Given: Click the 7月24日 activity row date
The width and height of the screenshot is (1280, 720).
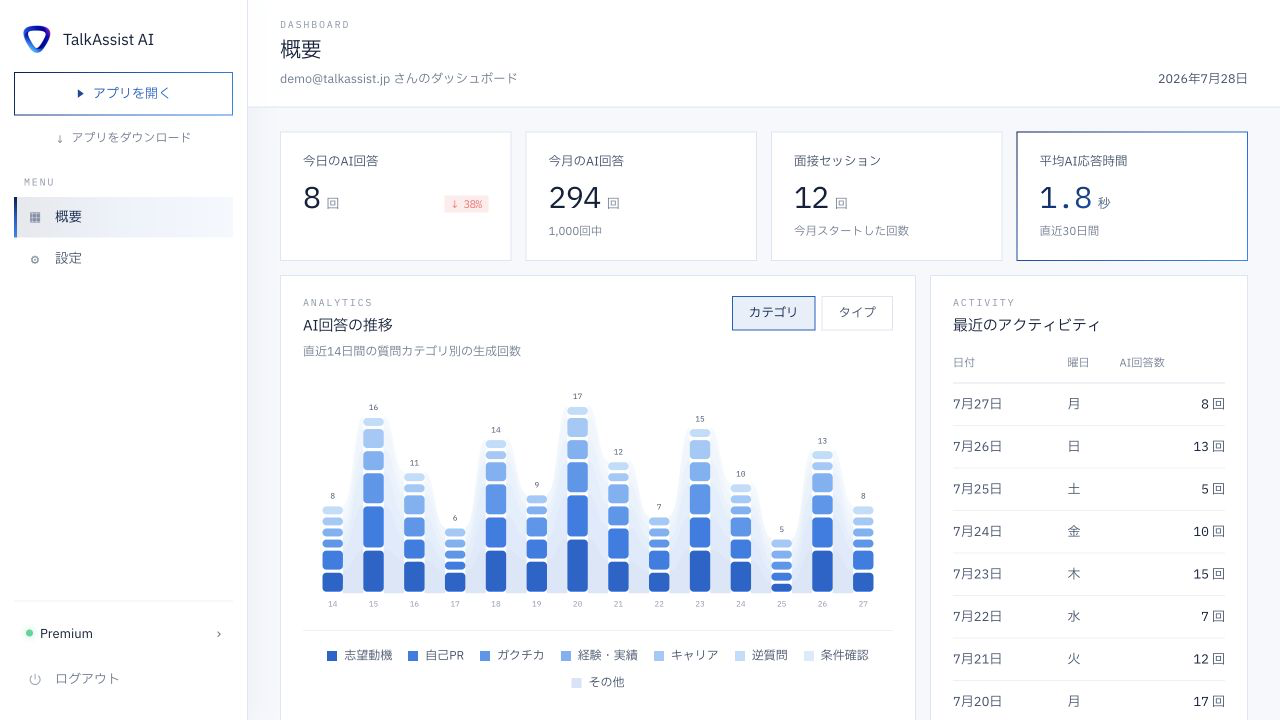Looking at the screenshot, I should click(977, 532).
